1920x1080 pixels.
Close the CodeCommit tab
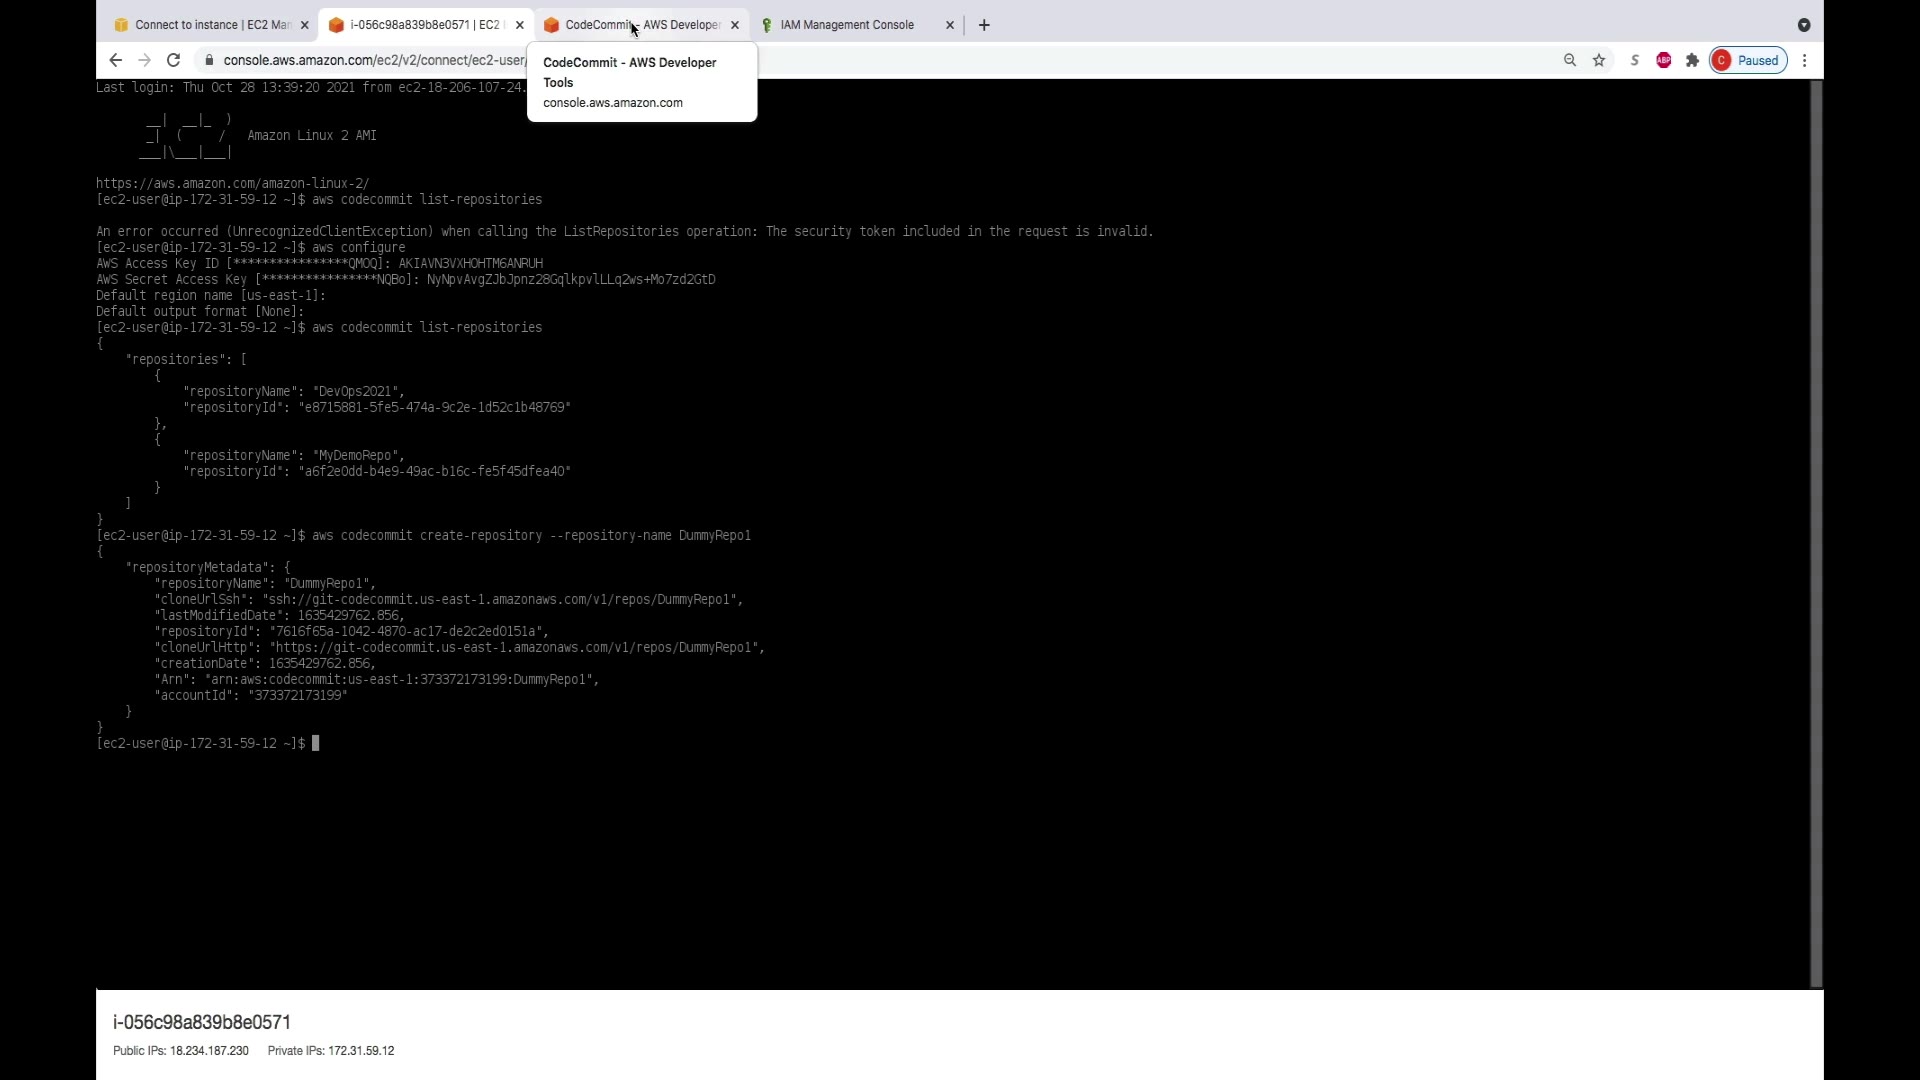pos(735,25)
